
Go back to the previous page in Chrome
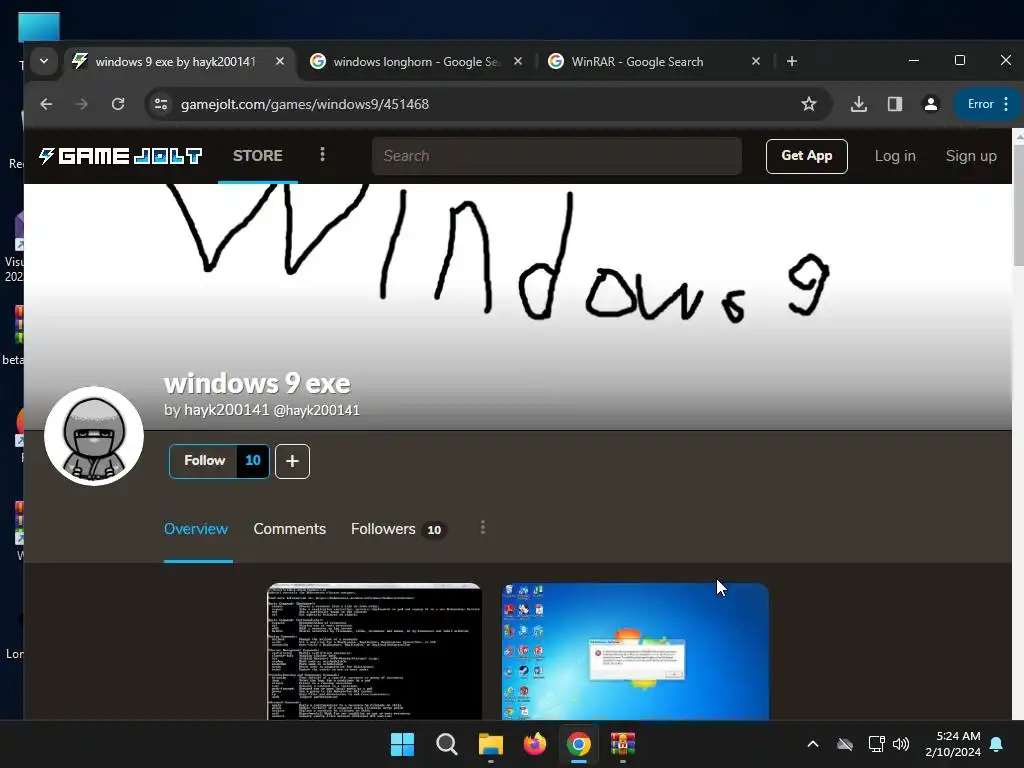46,104
